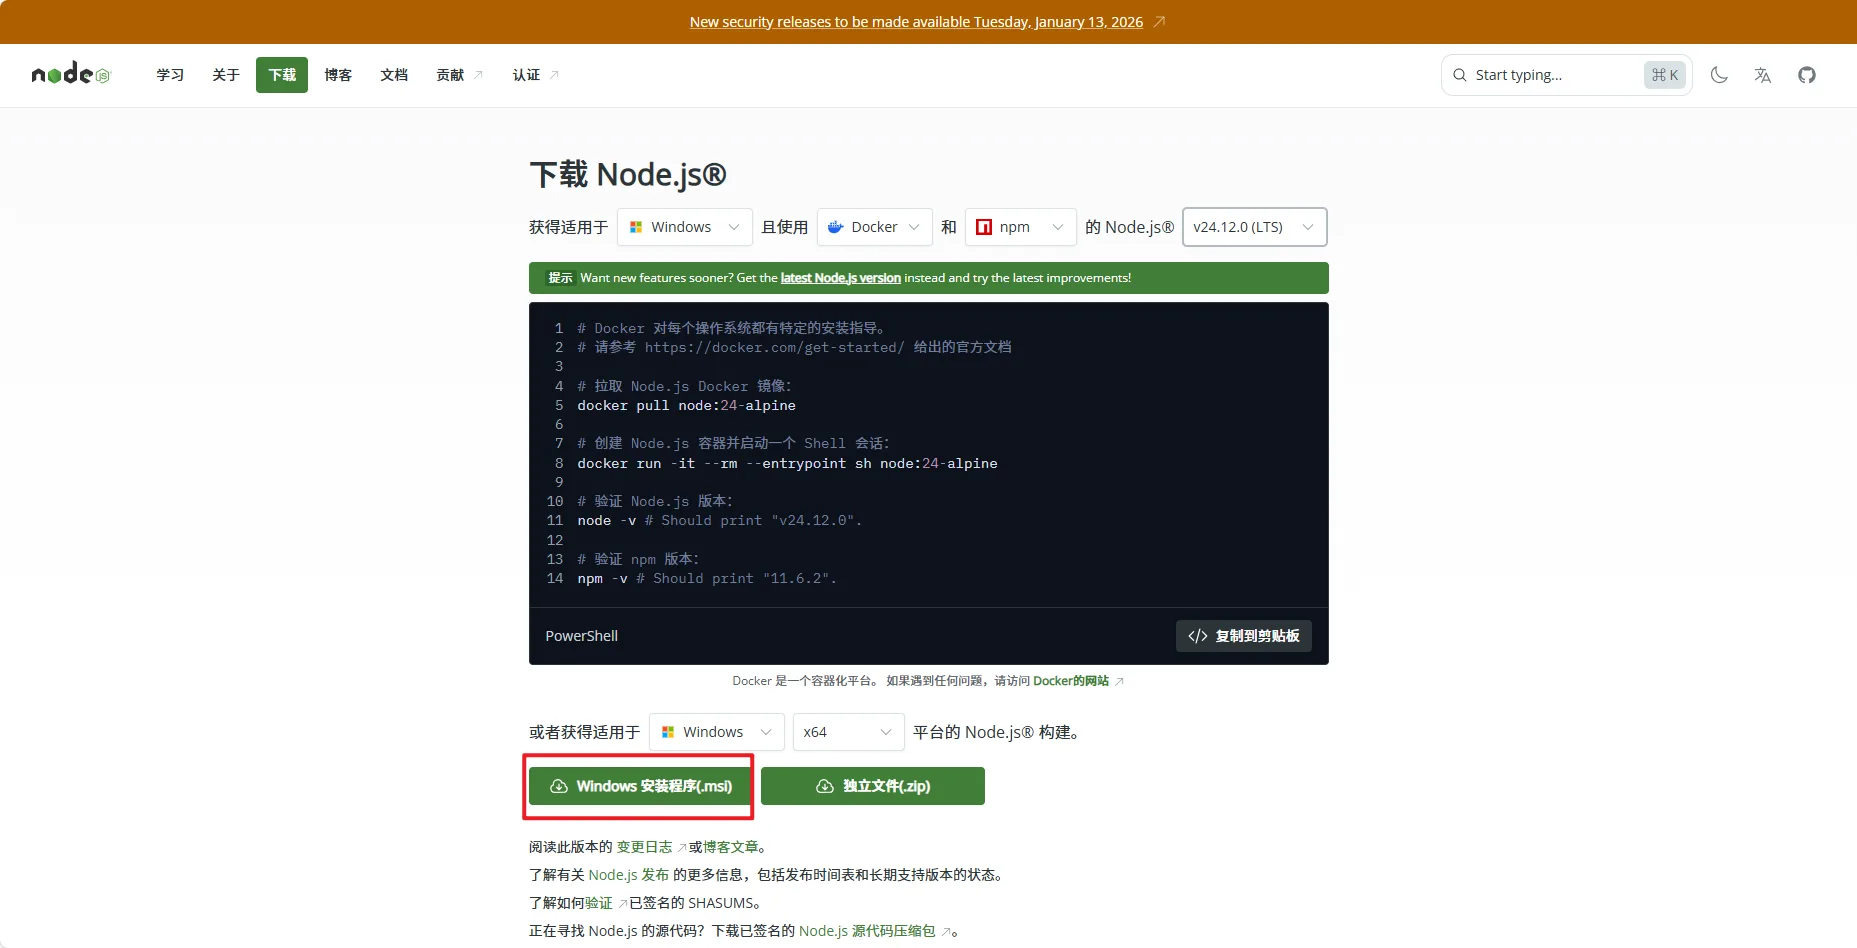The height and width of the screenshot is (948, 1857).
Task: Open the 认证 menu item
Action: [535, 75]
